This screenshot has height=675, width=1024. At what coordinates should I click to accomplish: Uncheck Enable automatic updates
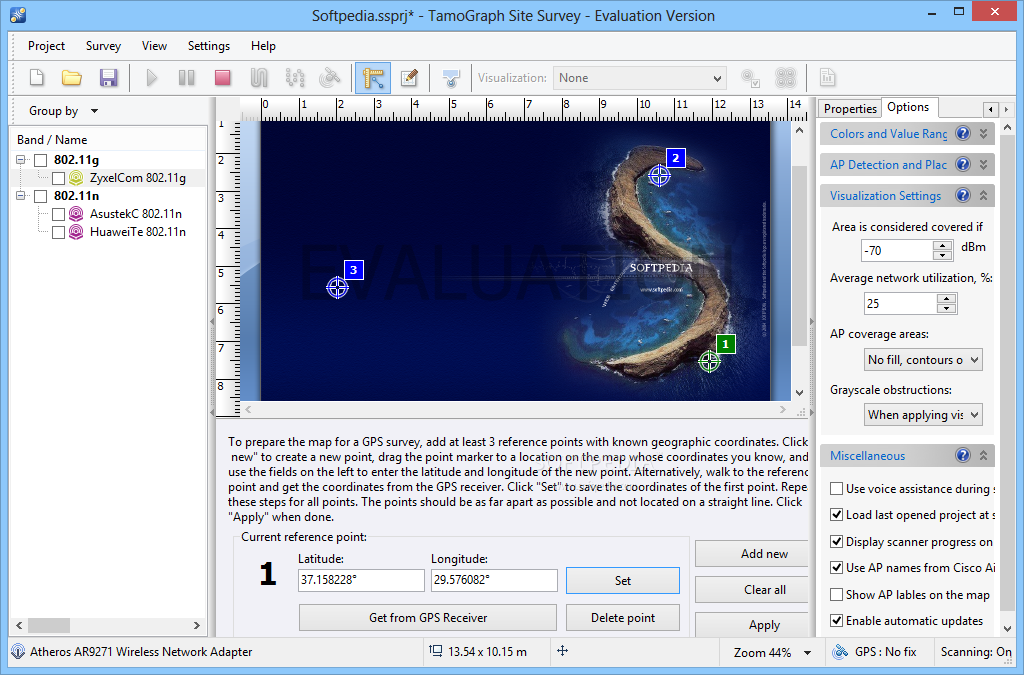click(x=836, y=621)
